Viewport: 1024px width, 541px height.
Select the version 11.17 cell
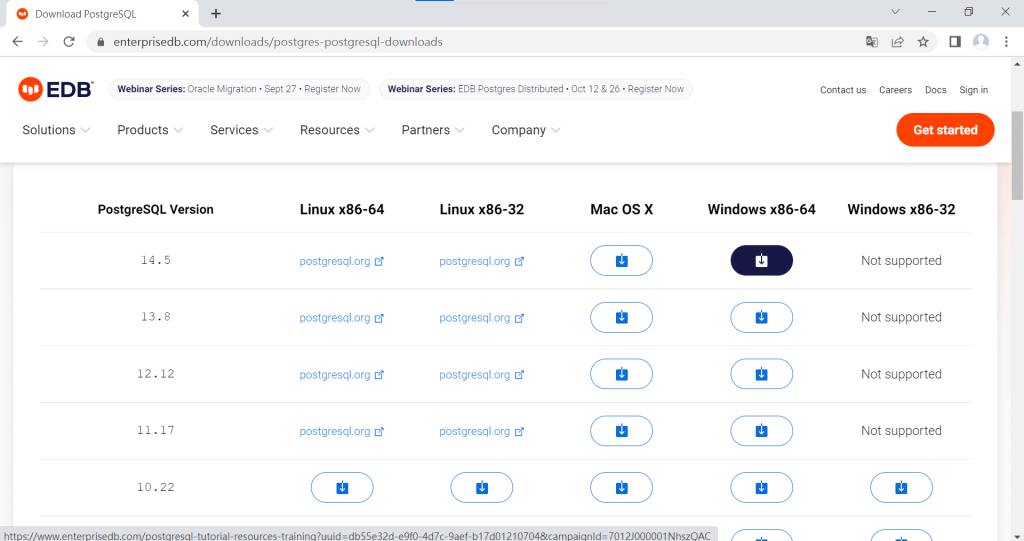click(x=155, y=431)
